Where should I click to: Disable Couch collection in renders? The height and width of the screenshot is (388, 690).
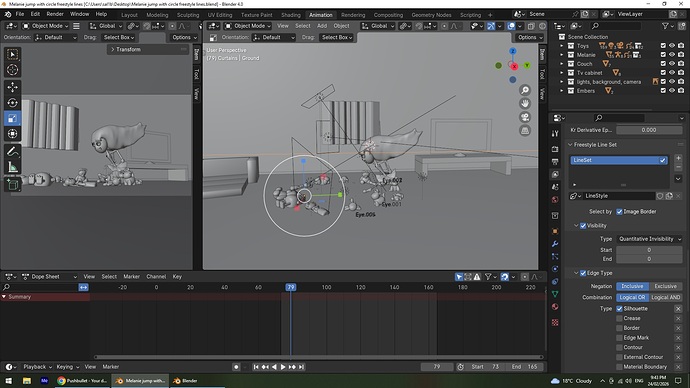(x=681, y=64)
